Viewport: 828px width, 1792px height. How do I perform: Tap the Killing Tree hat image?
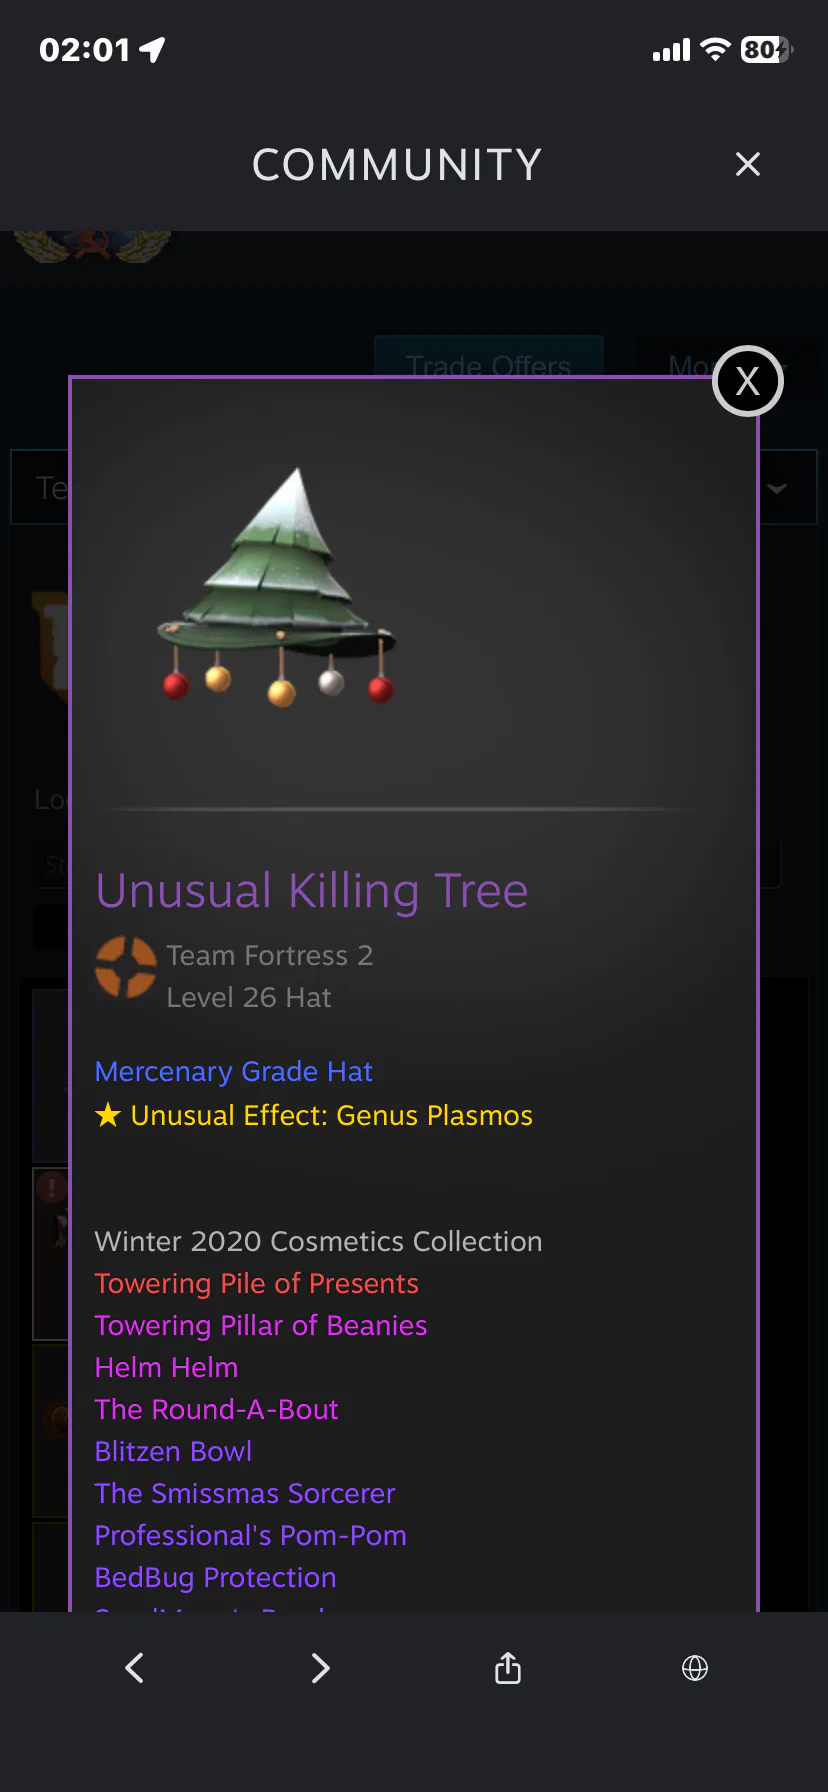279,589
